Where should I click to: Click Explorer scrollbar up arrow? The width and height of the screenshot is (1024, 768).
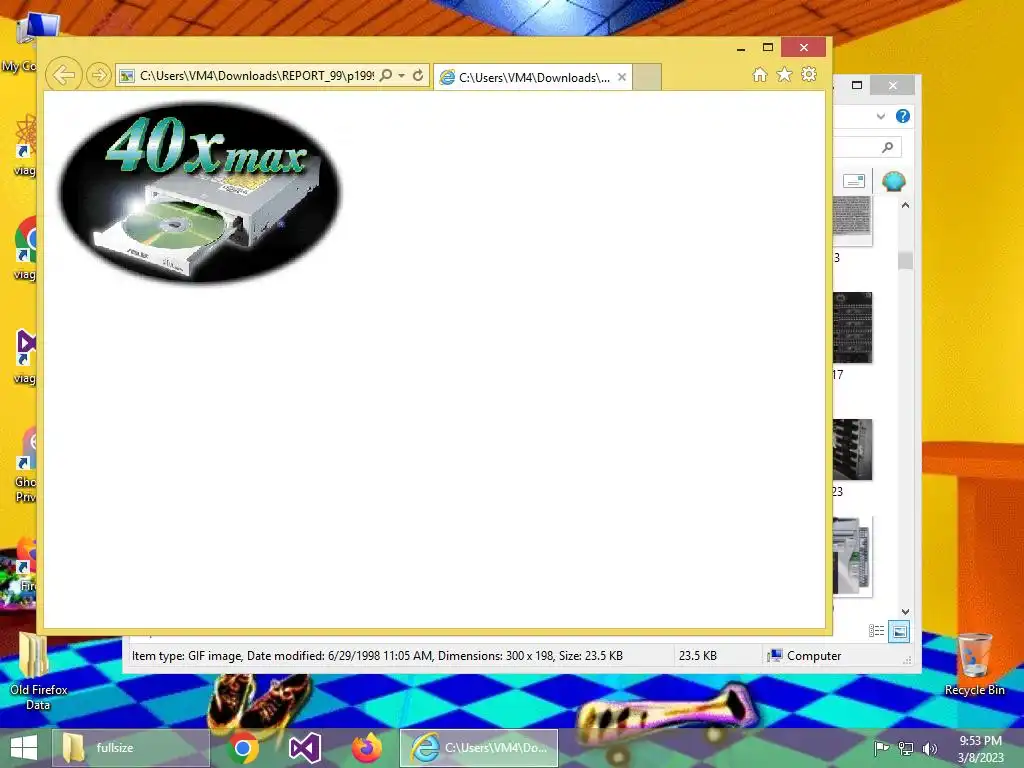(x=905, y=205)
